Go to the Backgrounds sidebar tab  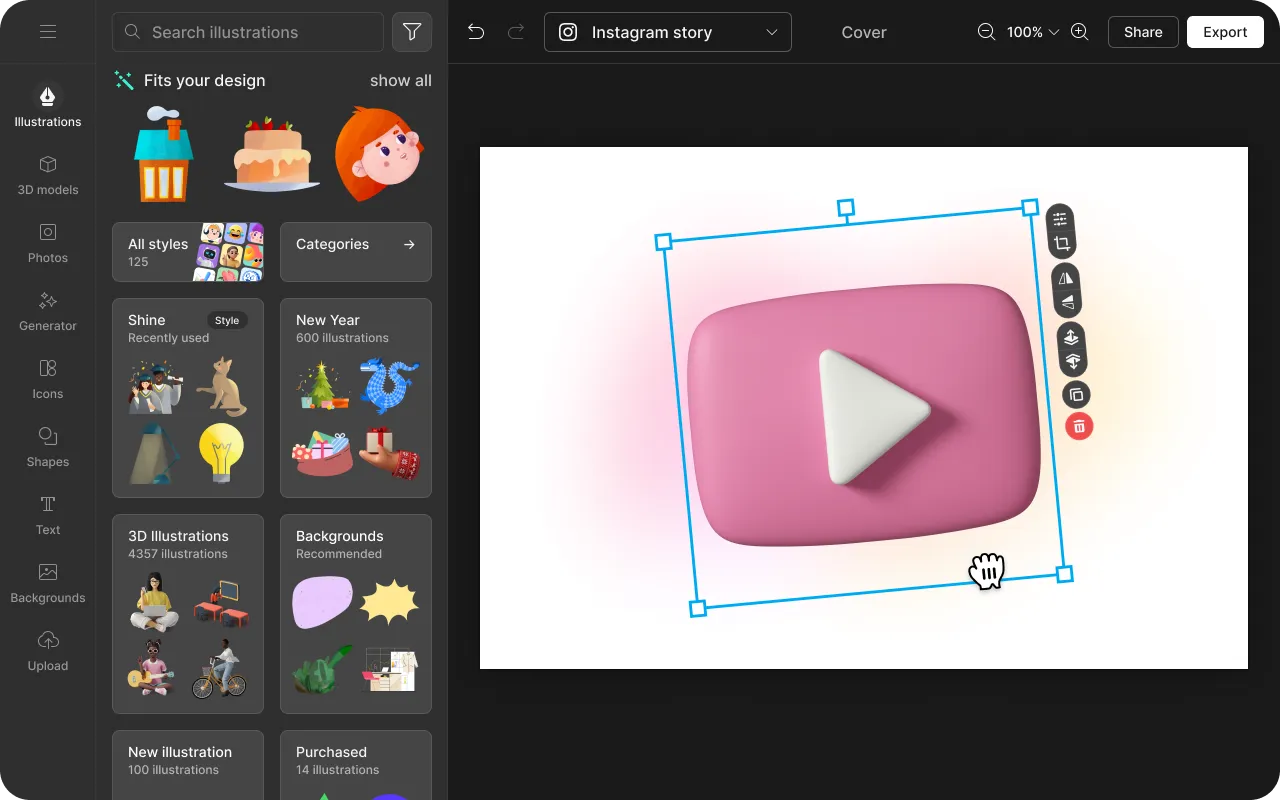pos(48,583)
